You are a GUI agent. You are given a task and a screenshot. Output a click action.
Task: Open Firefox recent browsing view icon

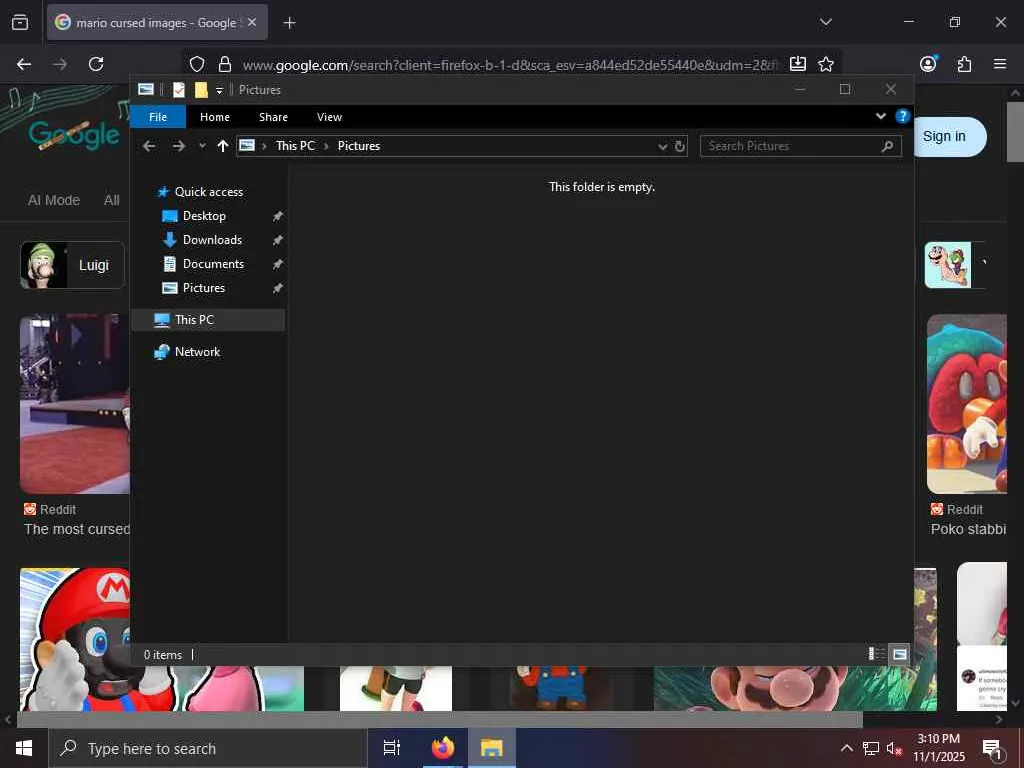pos(20,23)
